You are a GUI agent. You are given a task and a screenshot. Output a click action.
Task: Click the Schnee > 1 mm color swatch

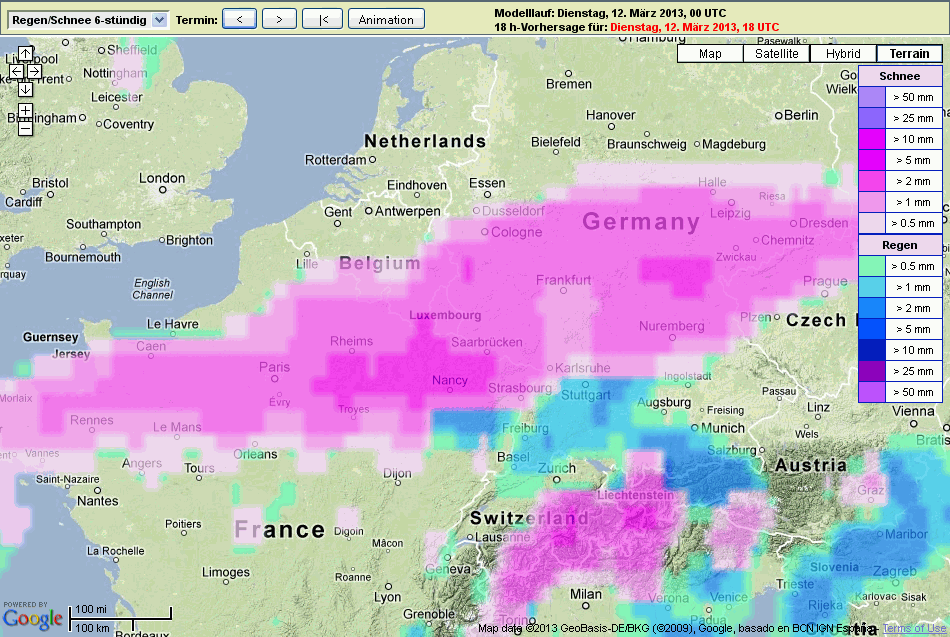(x=872, y=202)
